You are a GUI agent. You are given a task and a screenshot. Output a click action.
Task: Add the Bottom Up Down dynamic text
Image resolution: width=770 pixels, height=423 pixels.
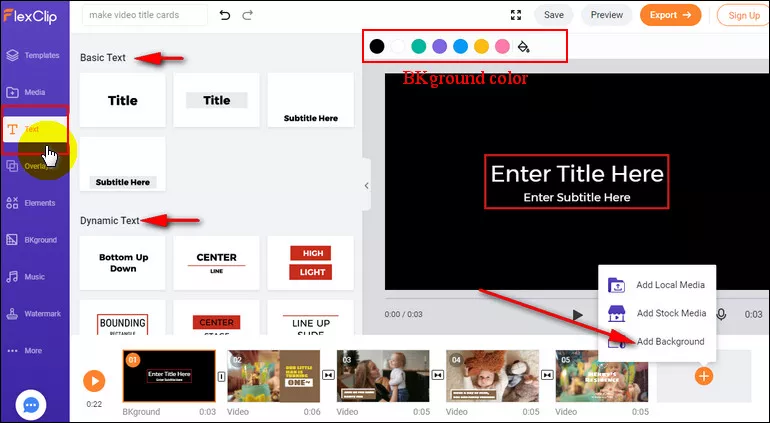click(x=123, y=263)
